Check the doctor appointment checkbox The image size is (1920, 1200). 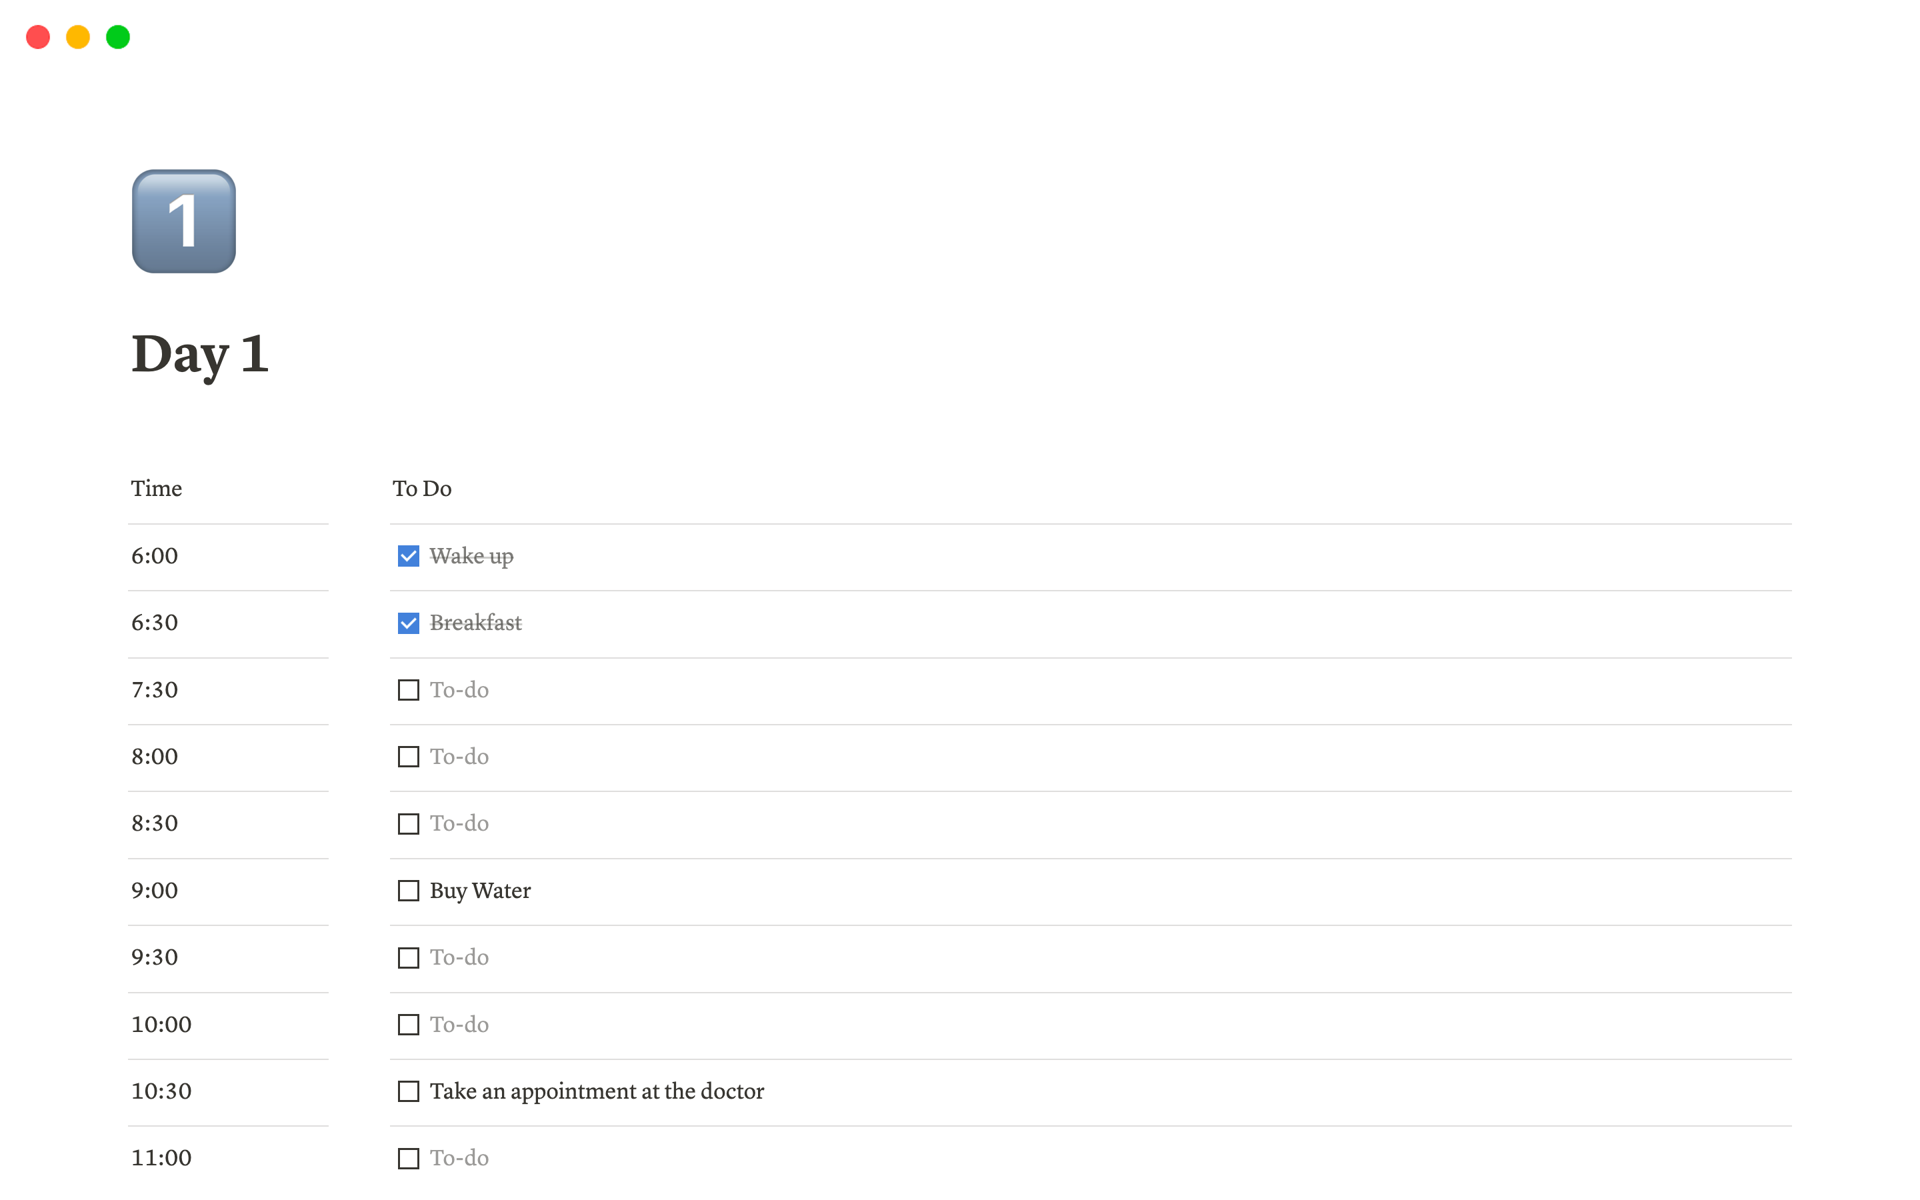(408, 1091)
